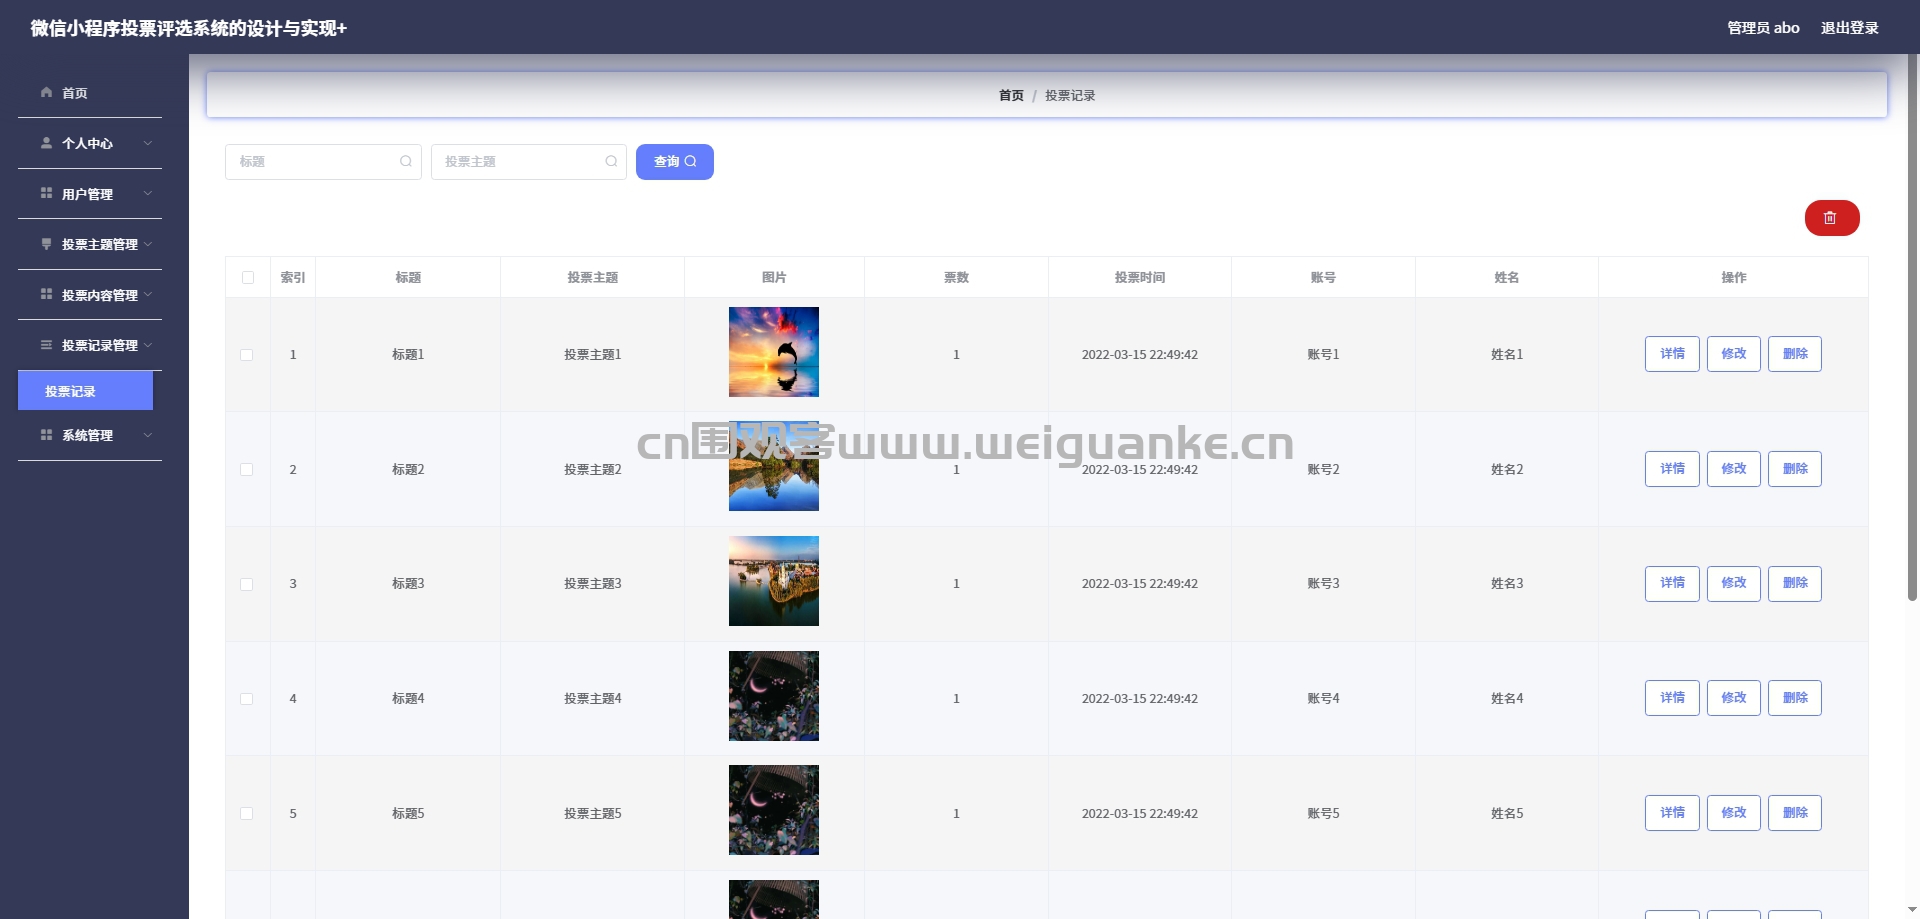Click 详情 for row 标题5
This screenshot has width=1920, height=919.
[x=1672, y=813]
